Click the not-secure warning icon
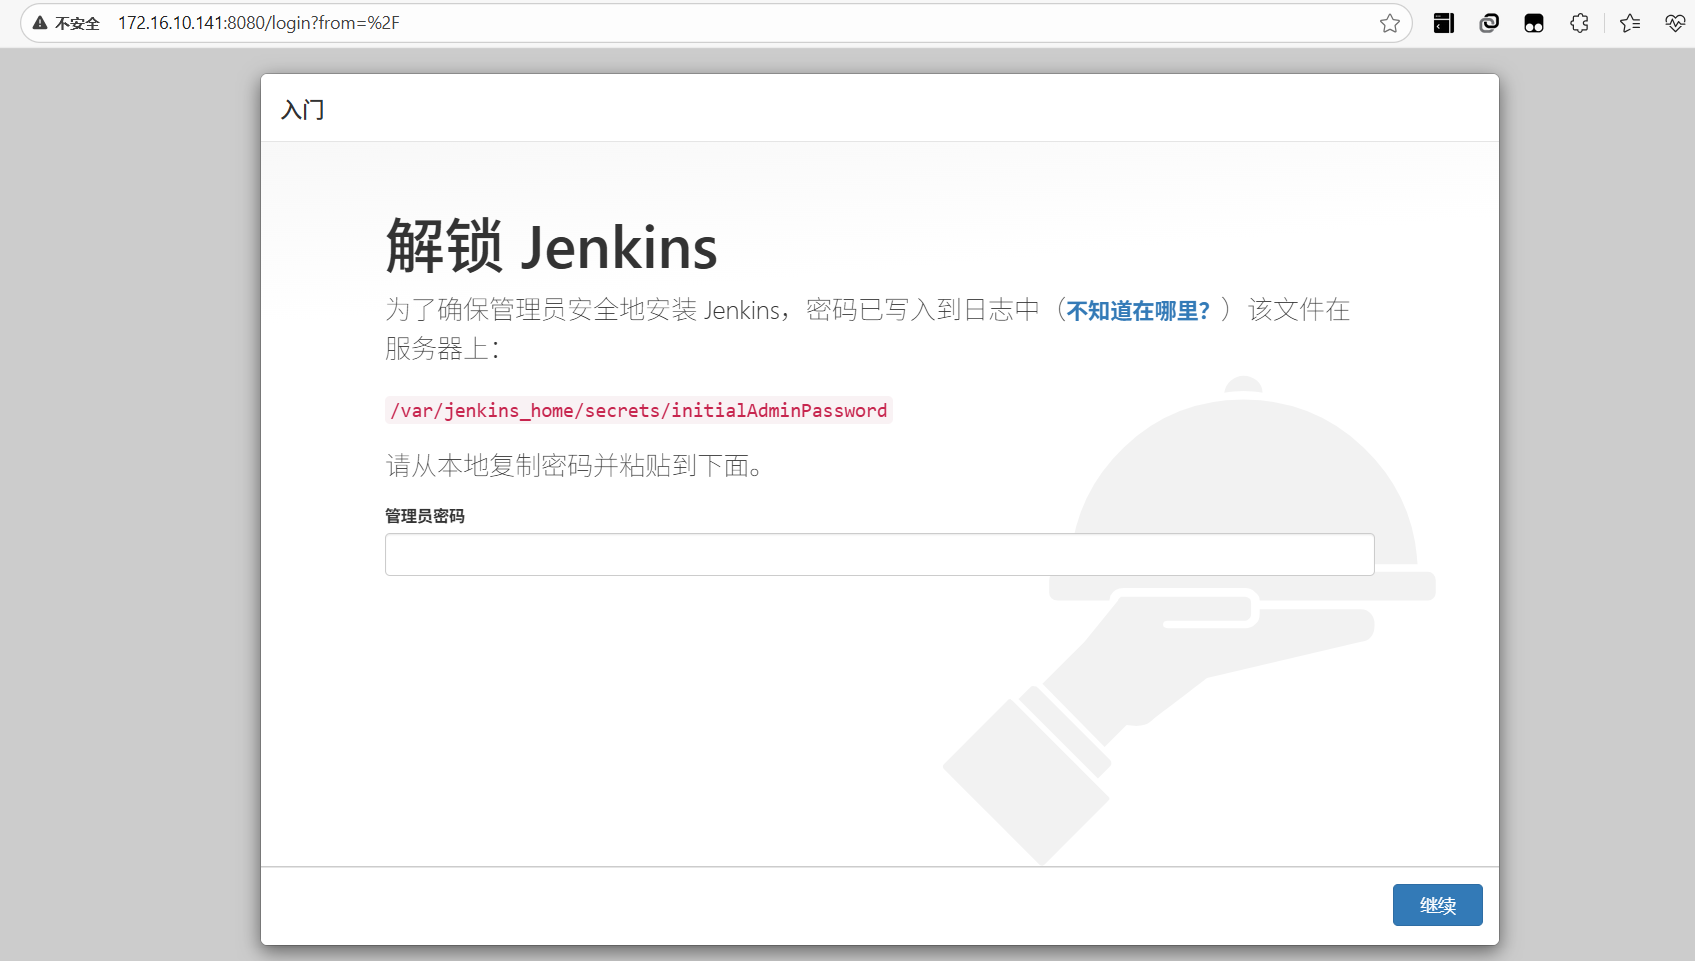Screen dimensions: 1695x961 click(x=40, y=23)
